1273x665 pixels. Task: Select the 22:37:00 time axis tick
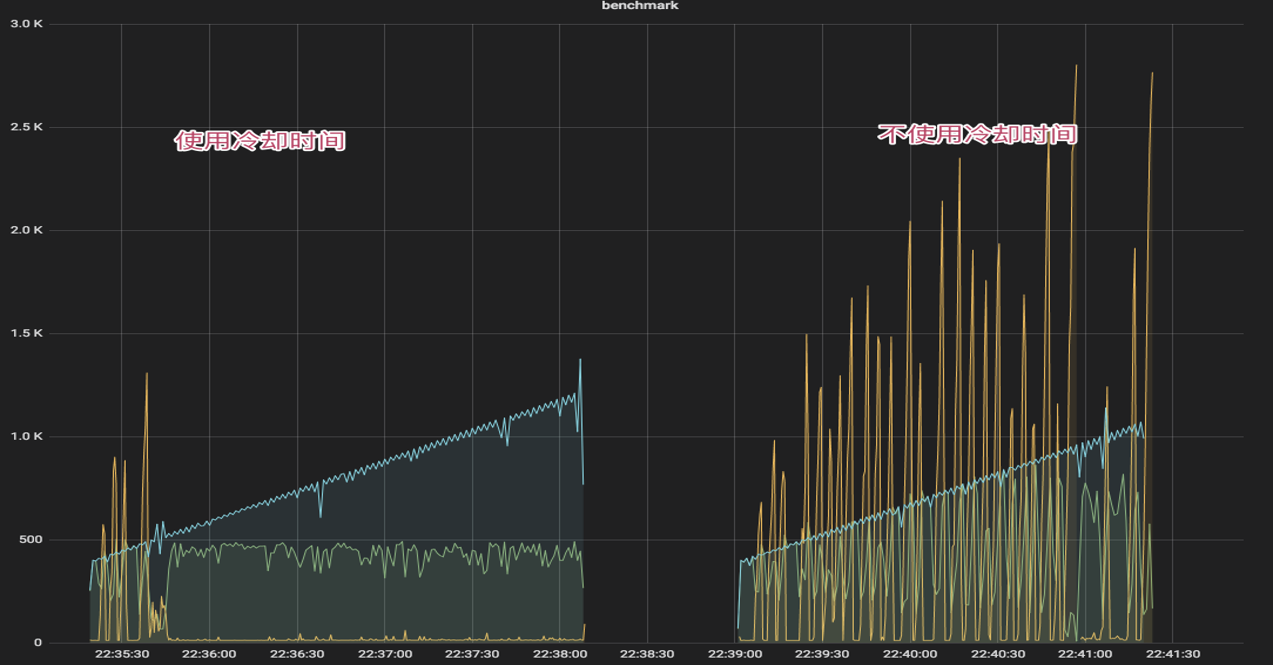click(x=384, y=654)
